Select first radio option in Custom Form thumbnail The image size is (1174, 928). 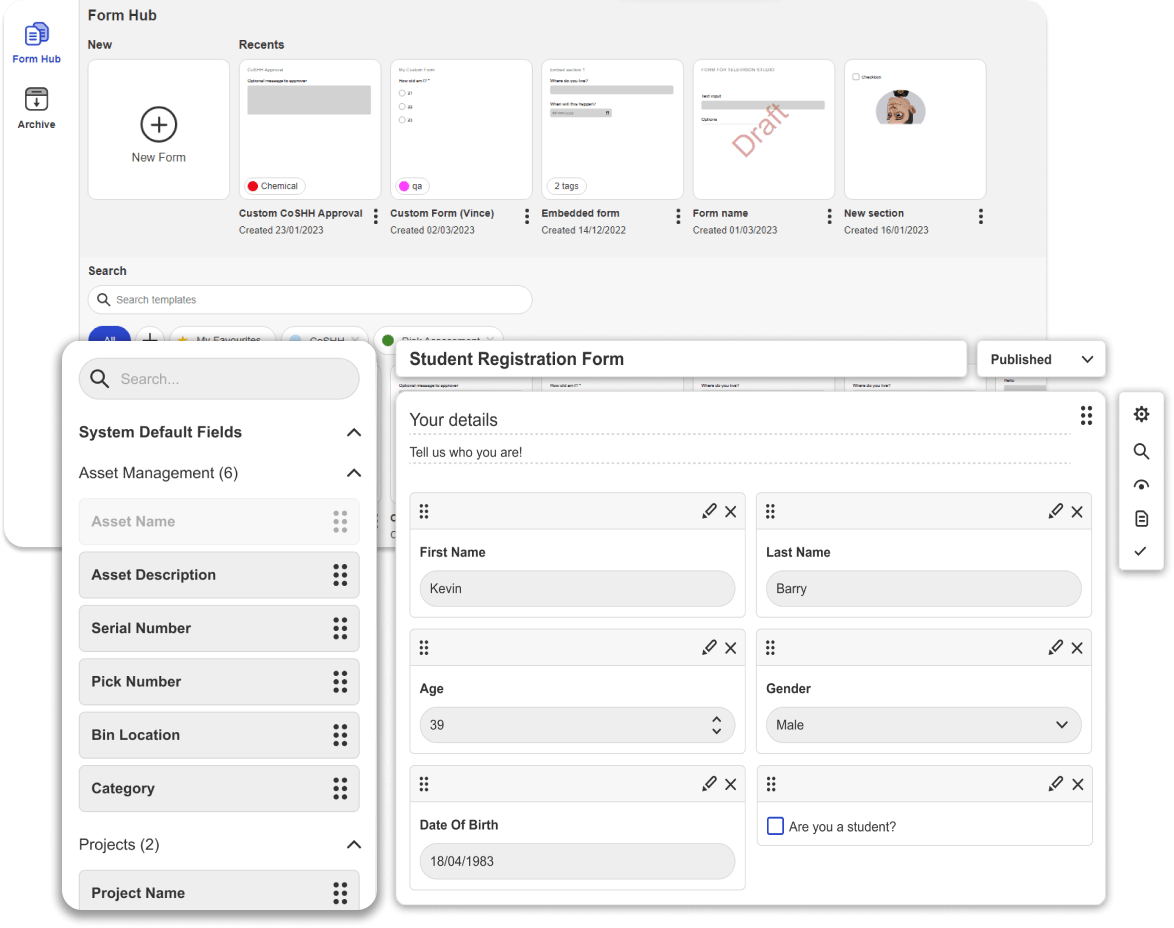[x=402, y=93]
